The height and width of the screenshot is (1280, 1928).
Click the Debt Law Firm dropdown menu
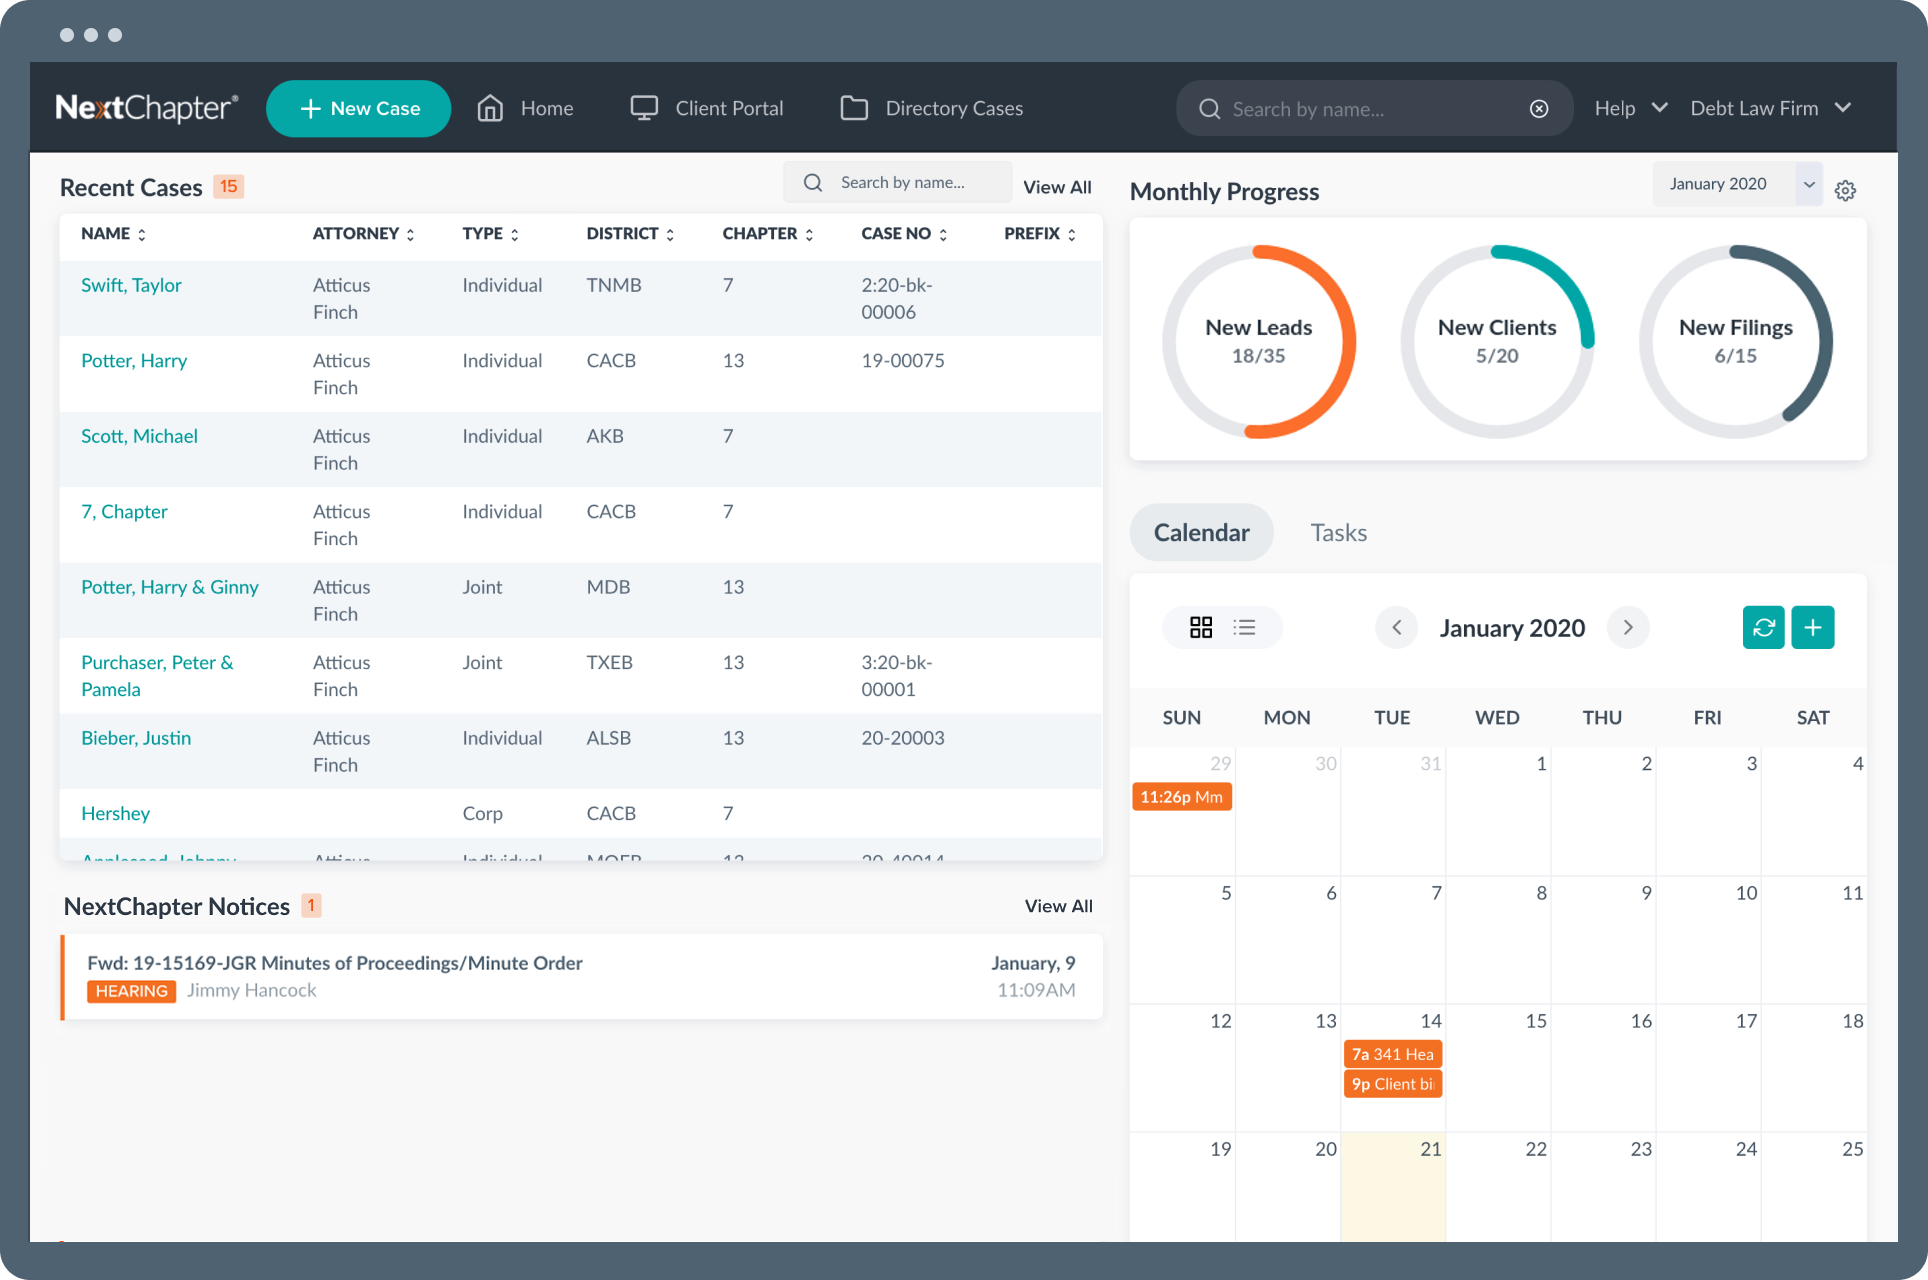coord(1775,107)
